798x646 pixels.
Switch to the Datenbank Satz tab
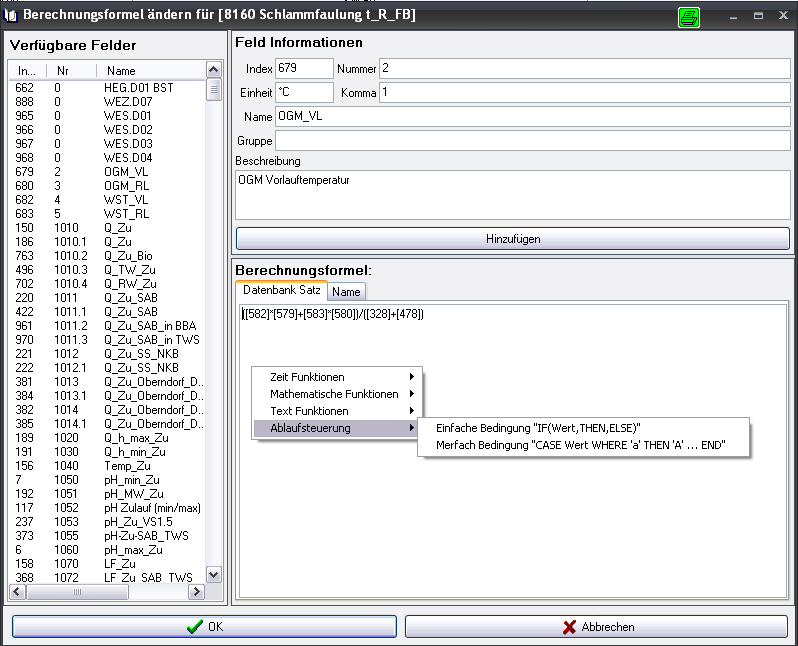point(281,290)
